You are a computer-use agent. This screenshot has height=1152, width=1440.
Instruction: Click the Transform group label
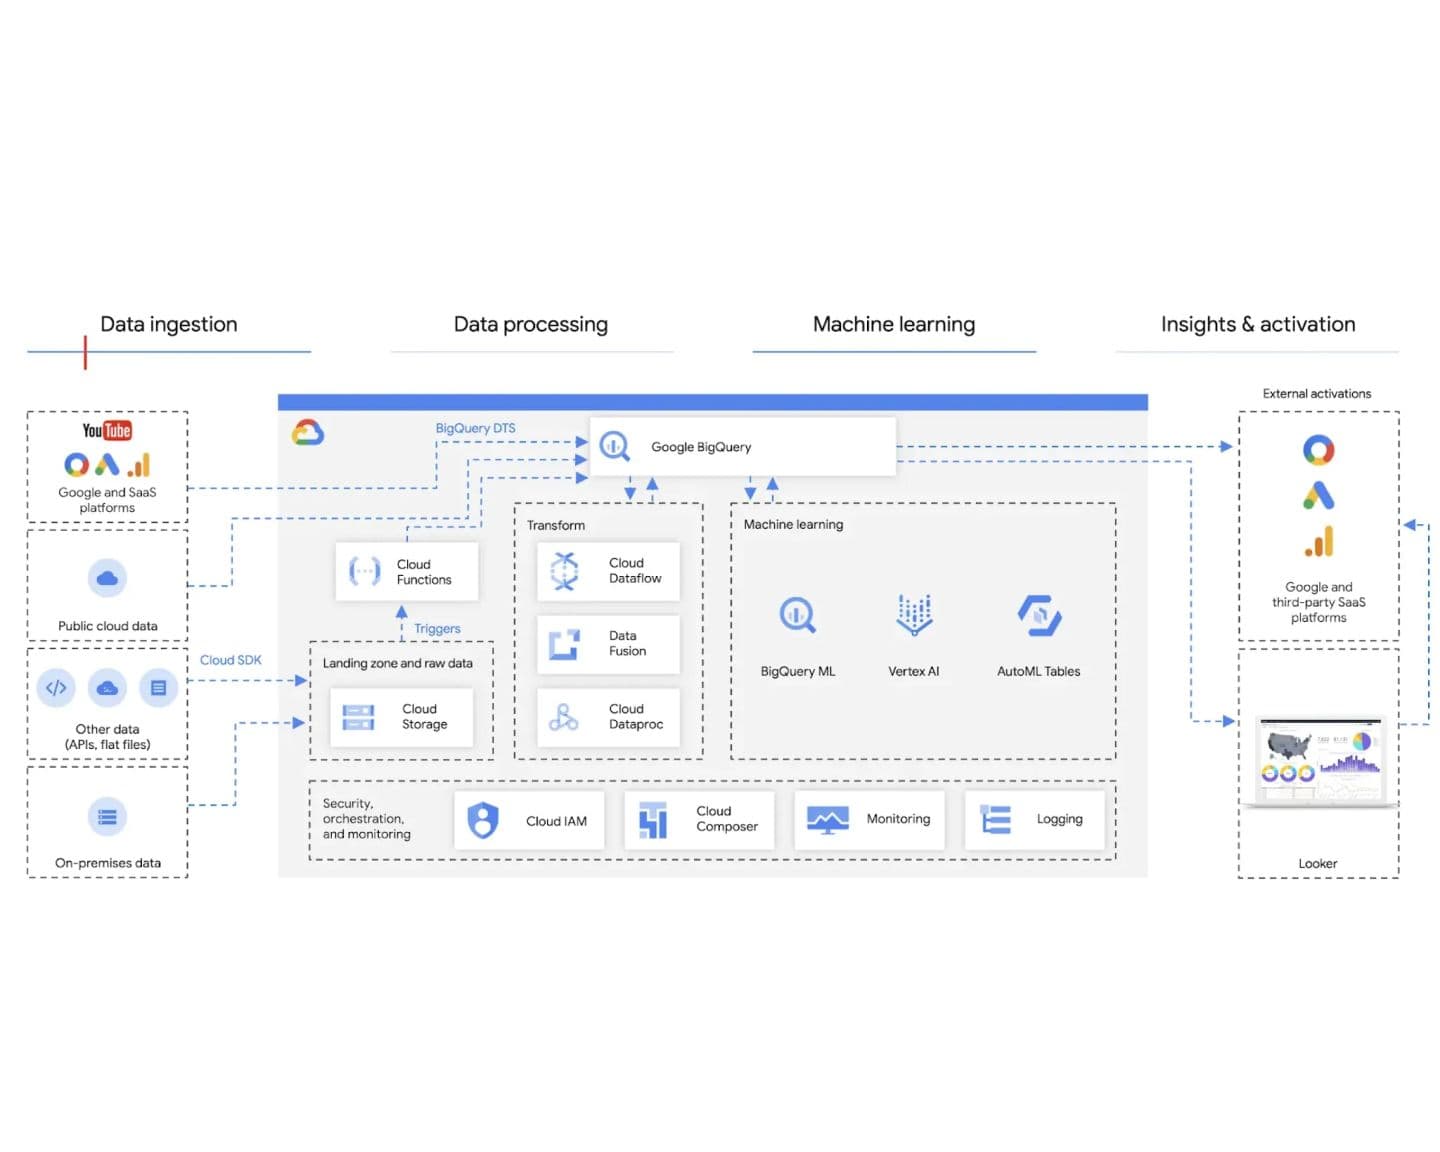click(556, 525)
